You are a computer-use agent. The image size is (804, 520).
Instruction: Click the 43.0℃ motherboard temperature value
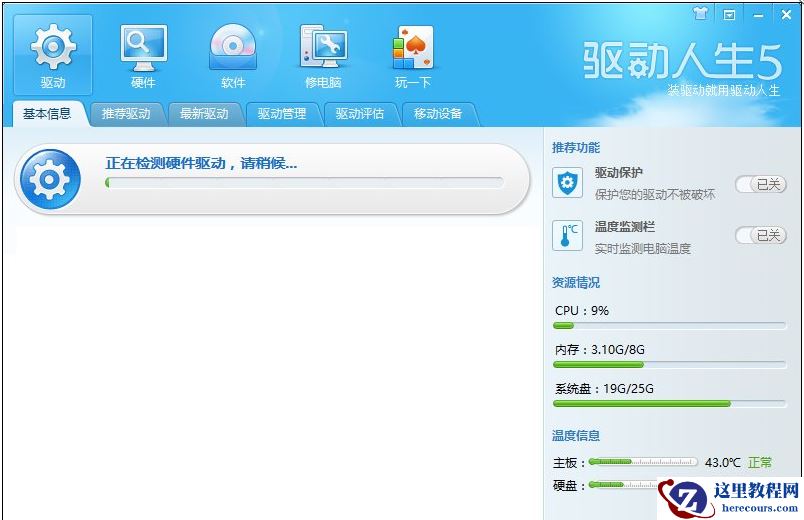[722, 463]
